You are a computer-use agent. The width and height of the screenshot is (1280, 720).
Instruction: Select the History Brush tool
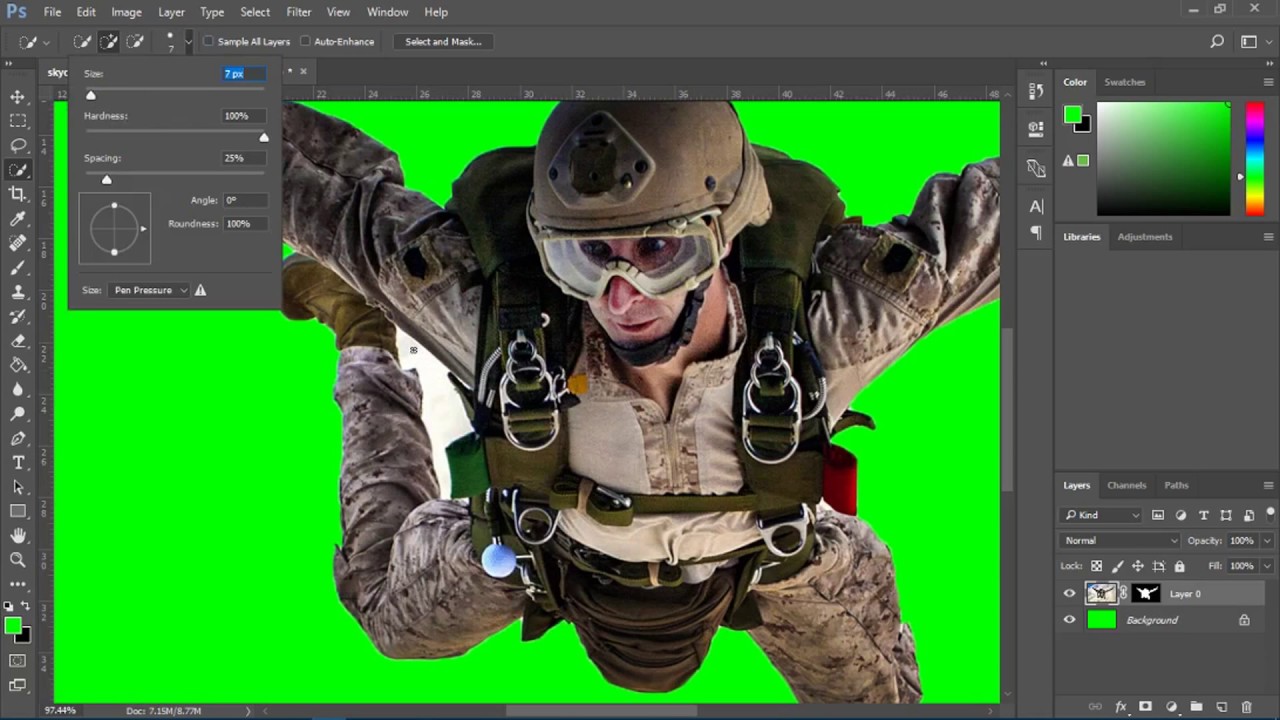tap(18, 317)
